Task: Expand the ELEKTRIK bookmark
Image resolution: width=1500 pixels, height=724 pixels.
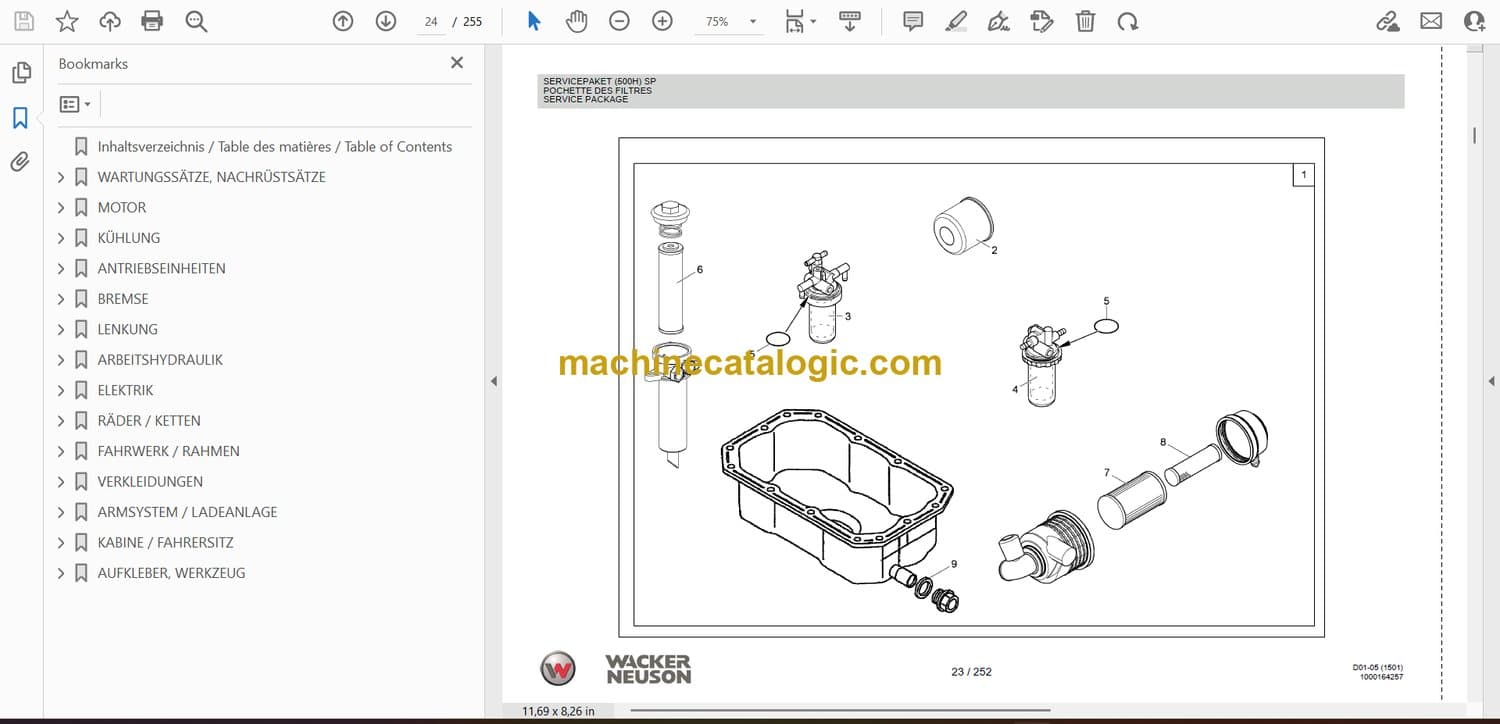Action: [61, 391]
